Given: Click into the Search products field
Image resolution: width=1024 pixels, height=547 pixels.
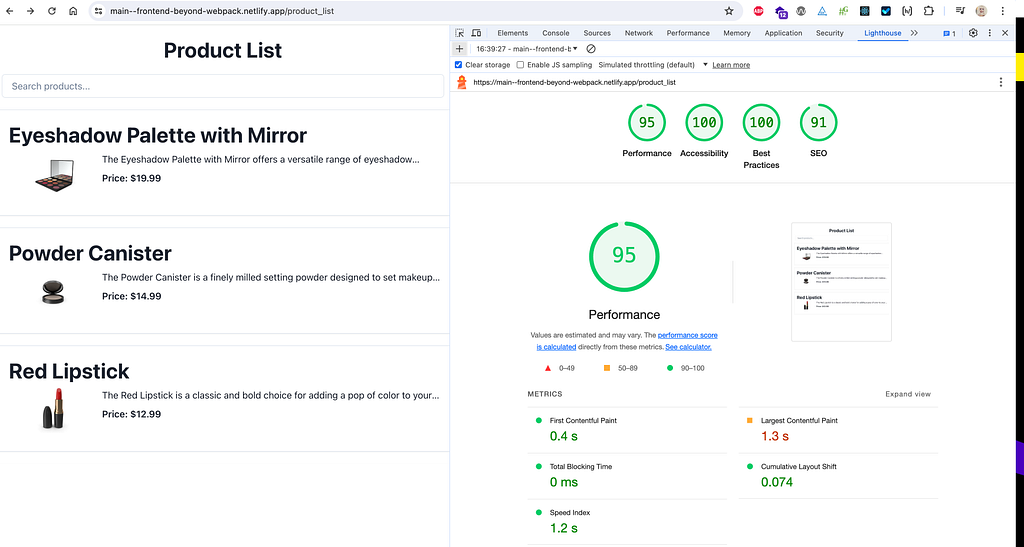Looking at the screenshot, I should [x=223, y=86].
